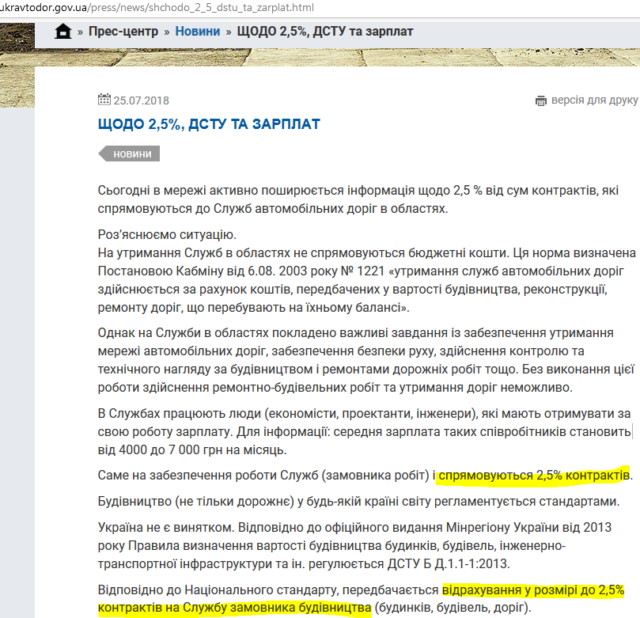Click the home icon in breadcrumbs
640x618 pixels.
(x=64, y=32)
